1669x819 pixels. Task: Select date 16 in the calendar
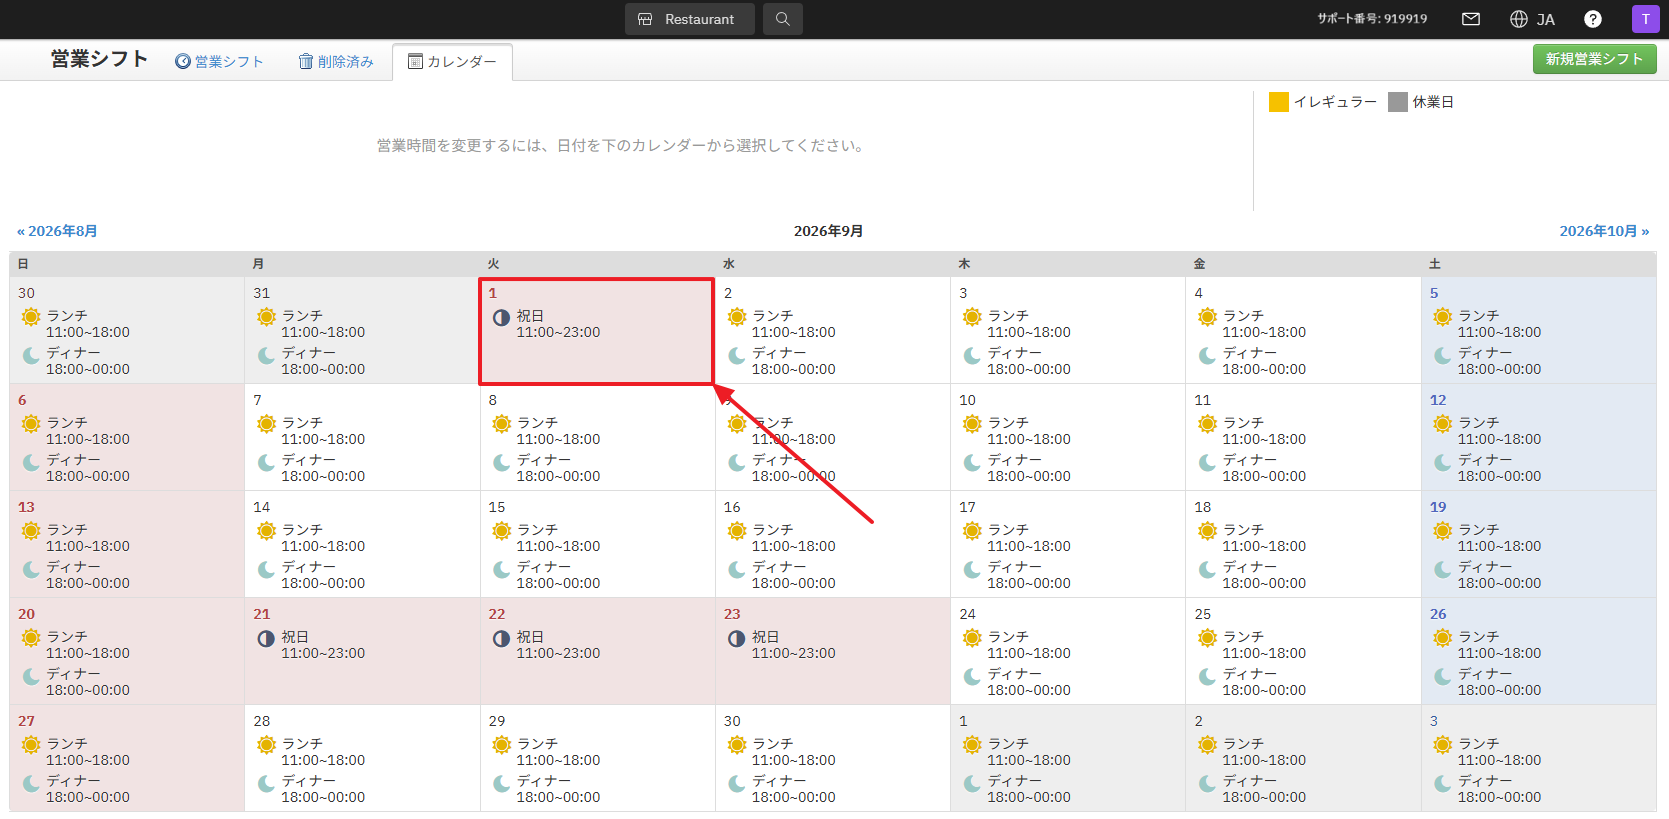click(732, 507)
